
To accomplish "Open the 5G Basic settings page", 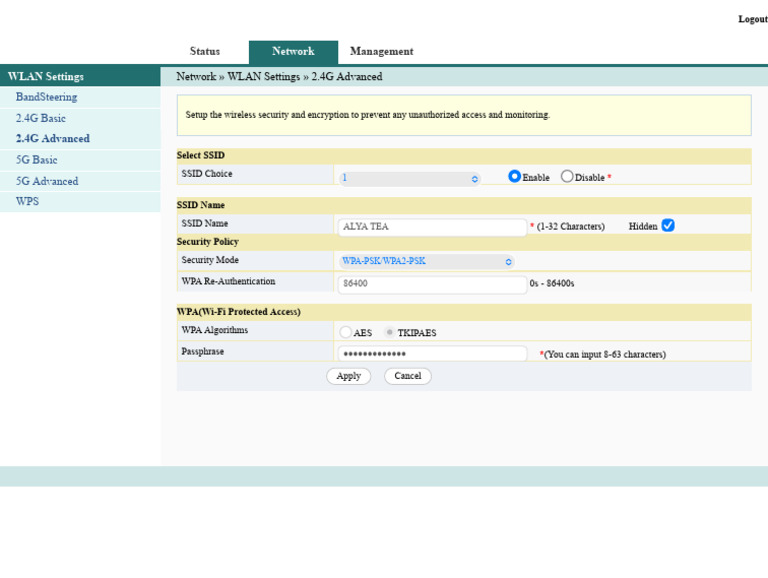I will tap(36, 160).
